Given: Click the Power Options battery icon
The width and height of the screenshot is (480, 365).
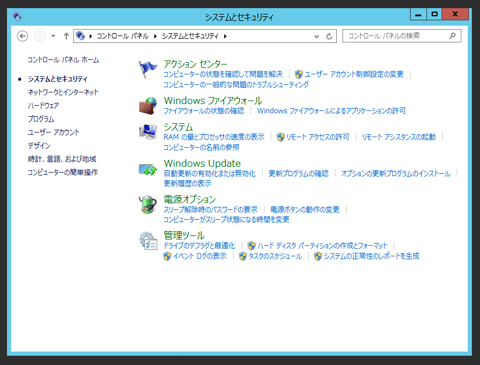Looking at the screenshot, I should coord(148,204).
